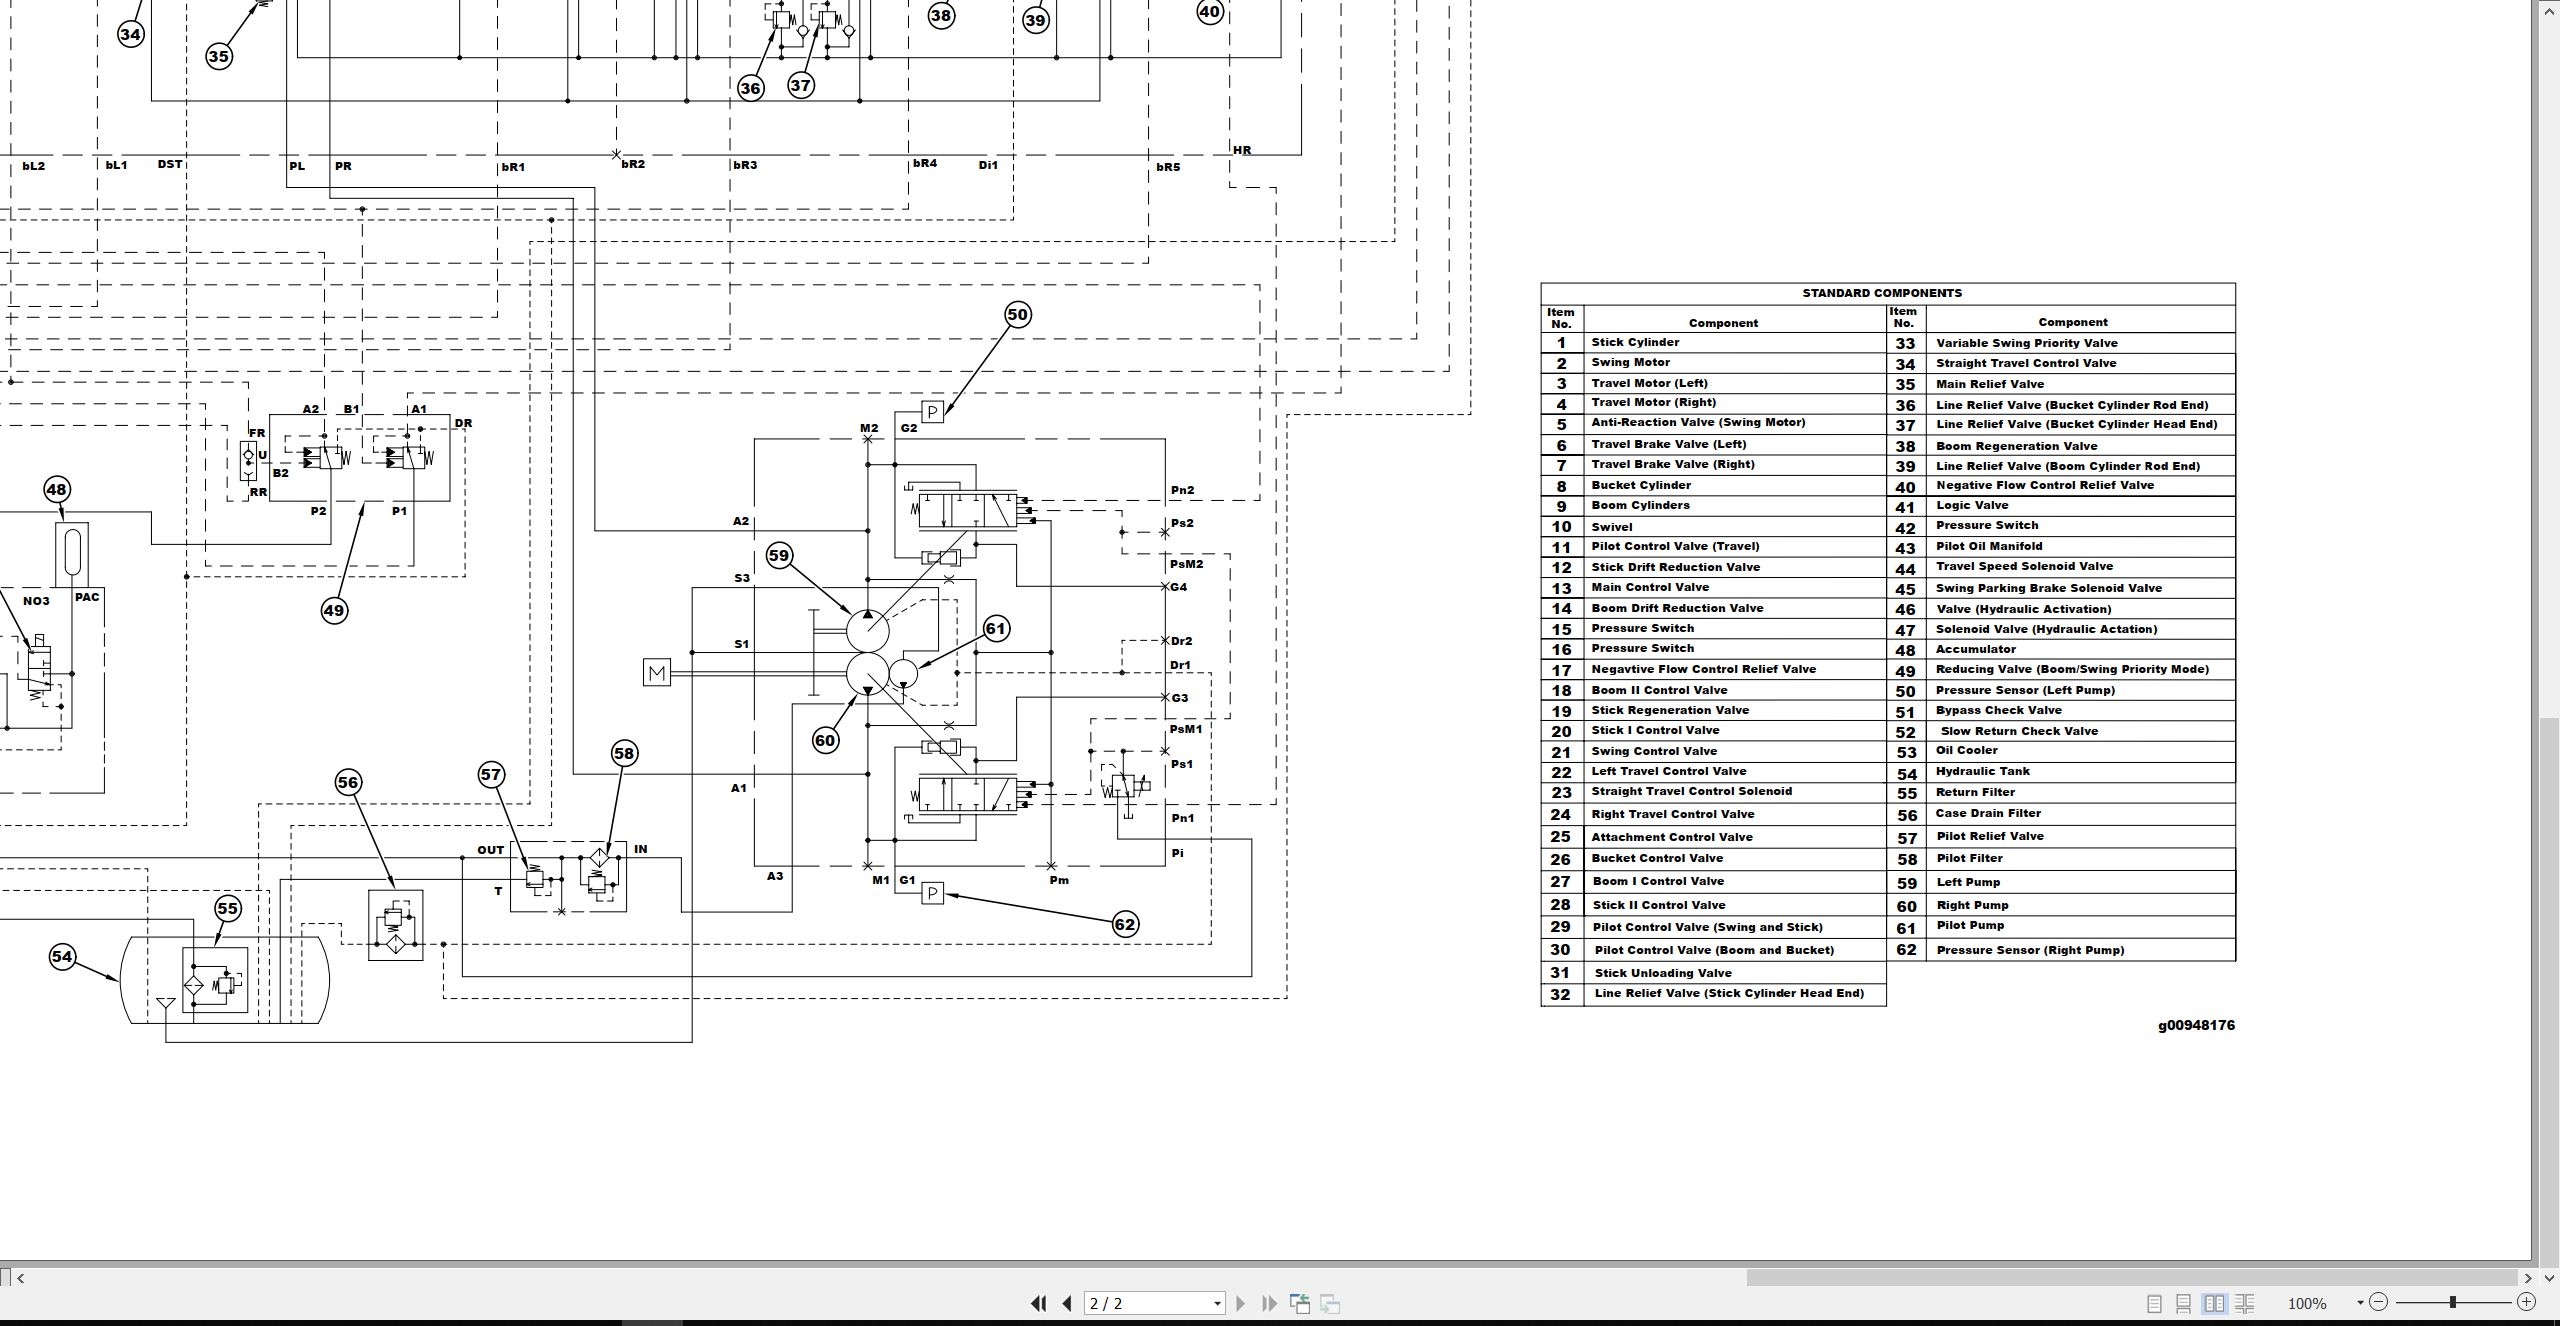This screenshot has width=2560, height=1326.
Task: Click the vertical scroll down arrow
Action: (2549, 1277)
